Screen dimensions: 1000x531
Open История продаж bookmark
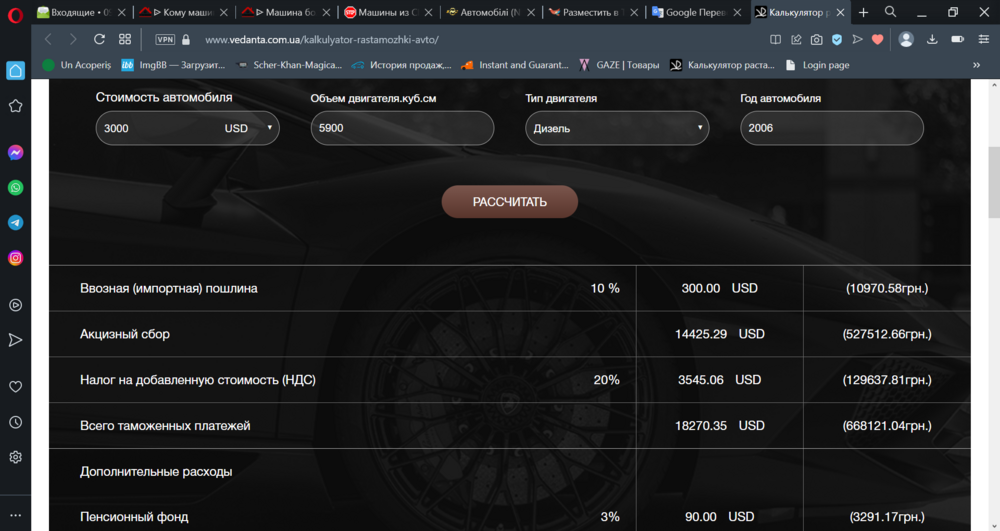click(401, 65)
